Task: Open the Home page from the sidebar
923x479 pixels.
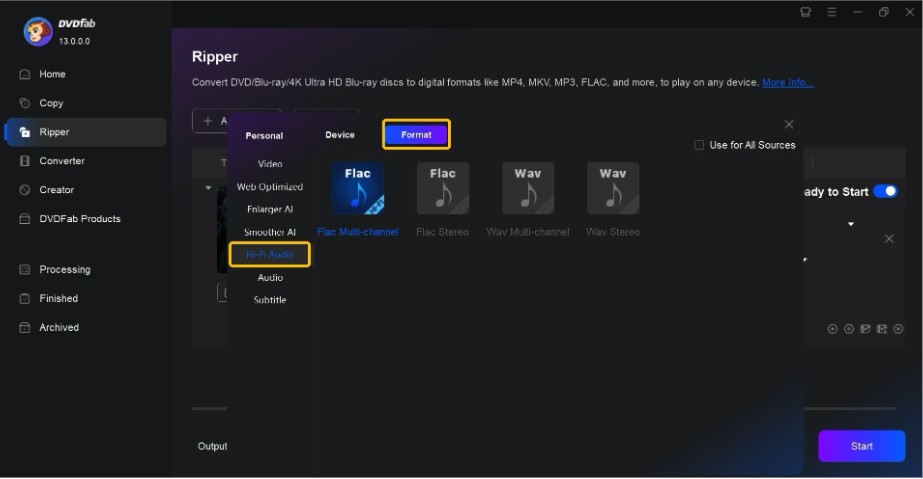Action: tap(52, 74)
